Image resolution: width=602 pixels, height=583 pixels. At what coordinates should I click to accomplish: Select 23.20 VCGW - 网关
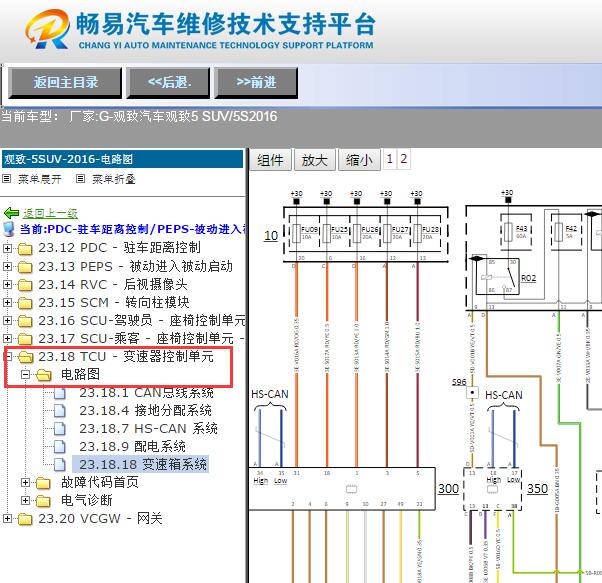coord(100,519)
